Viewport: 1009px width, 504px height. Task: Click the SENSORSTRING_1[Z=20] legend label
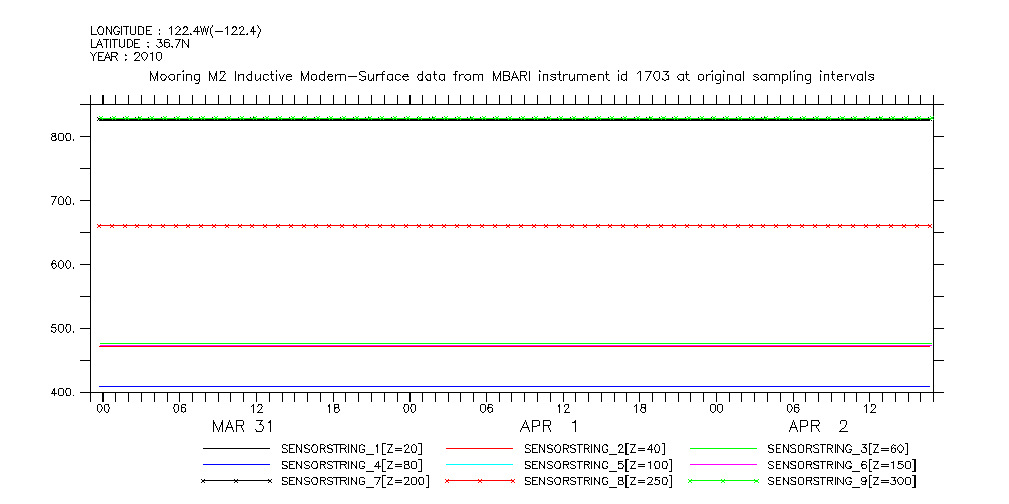click(345, 449)
